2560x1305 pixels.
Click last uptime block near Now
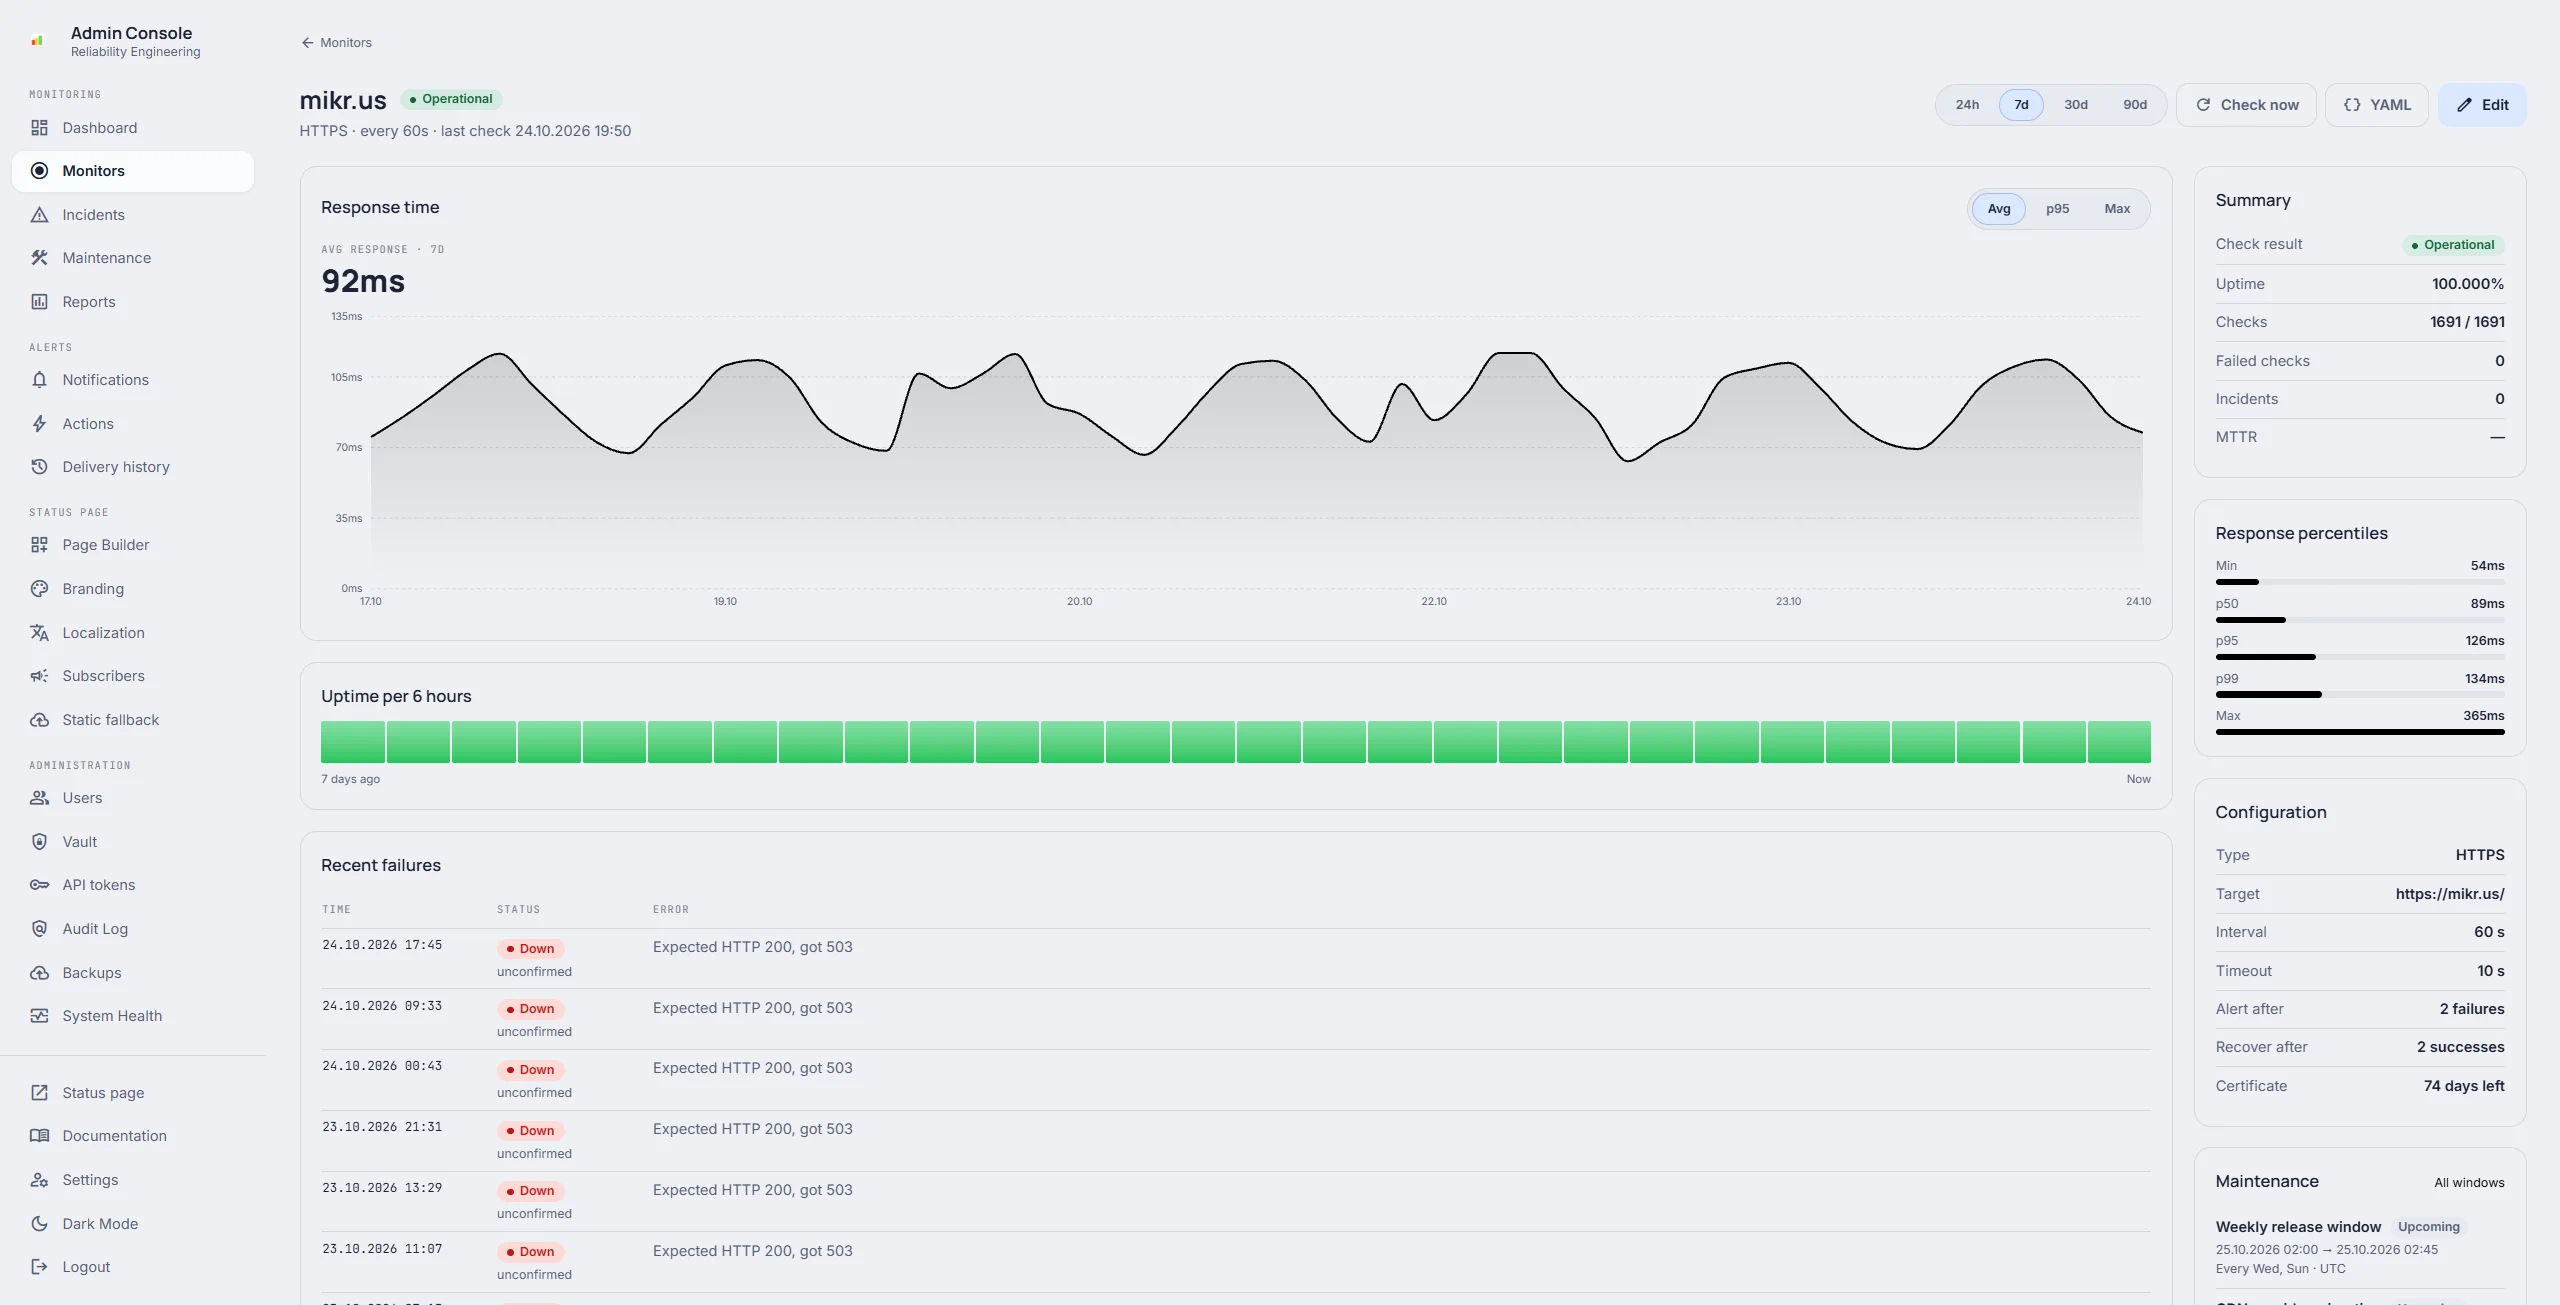click(2119, 742)
